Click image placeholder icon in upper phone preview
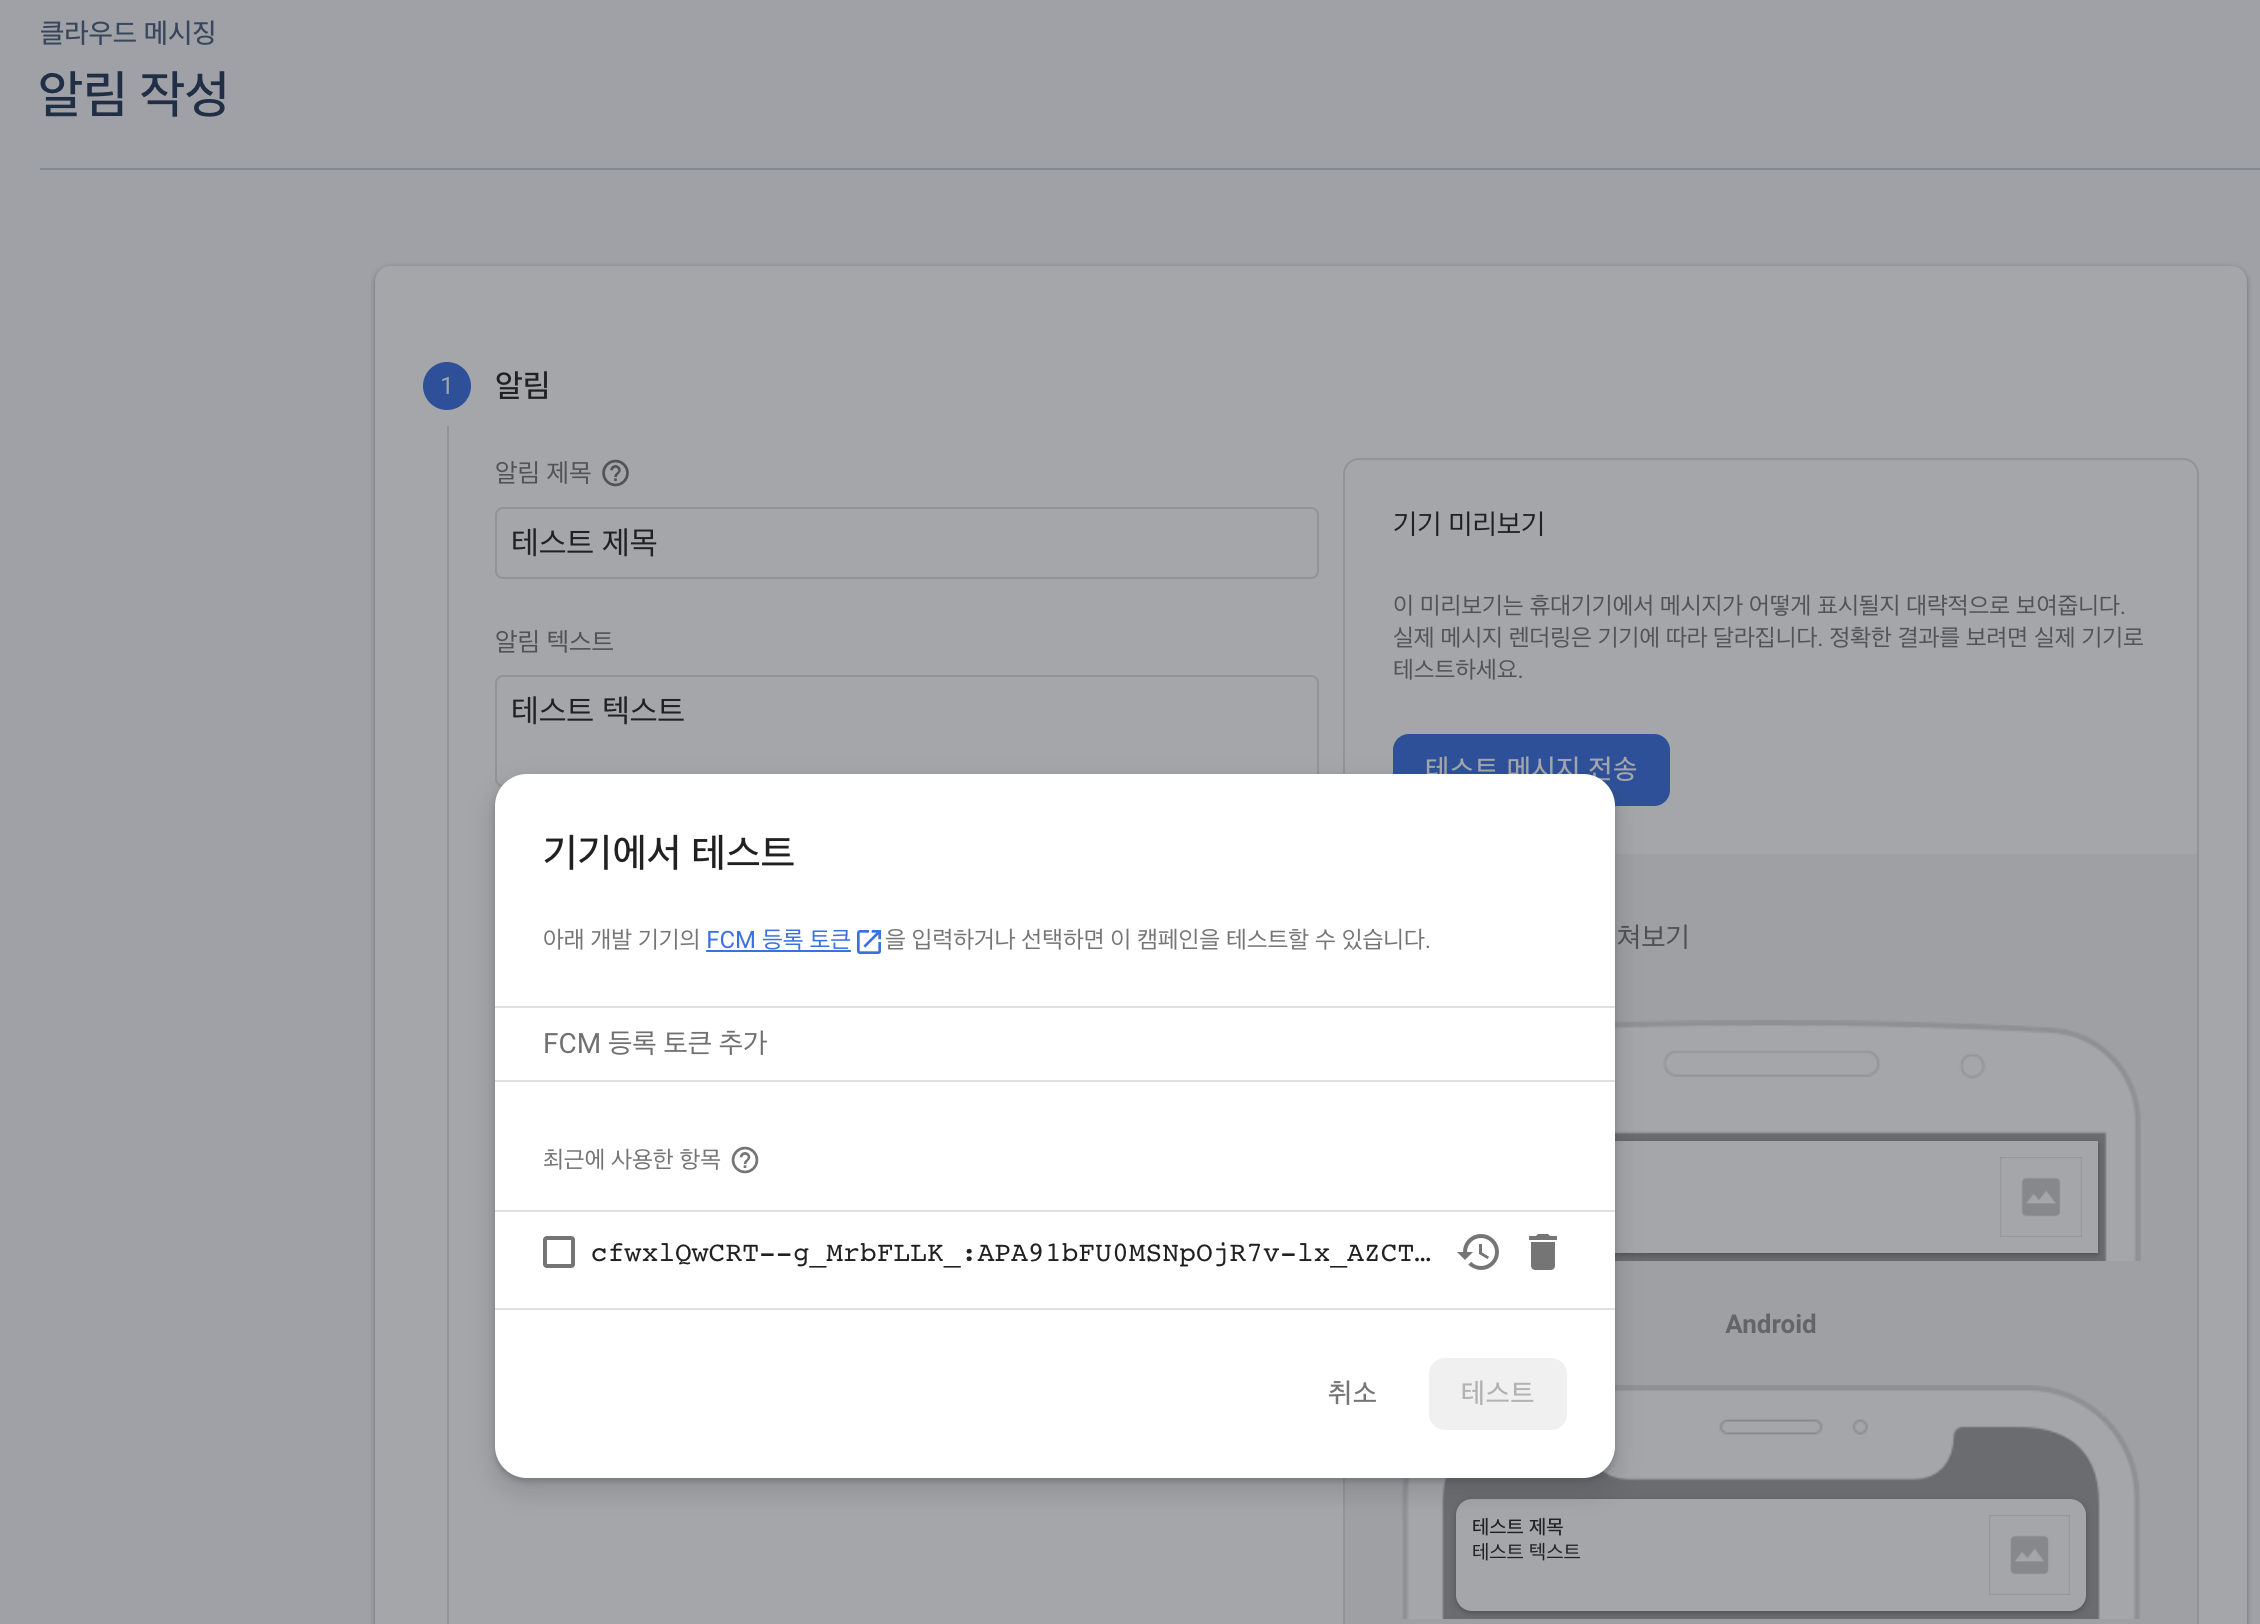The width and height of the screenshot is (2260, 1624). tap(2040, 1196)
